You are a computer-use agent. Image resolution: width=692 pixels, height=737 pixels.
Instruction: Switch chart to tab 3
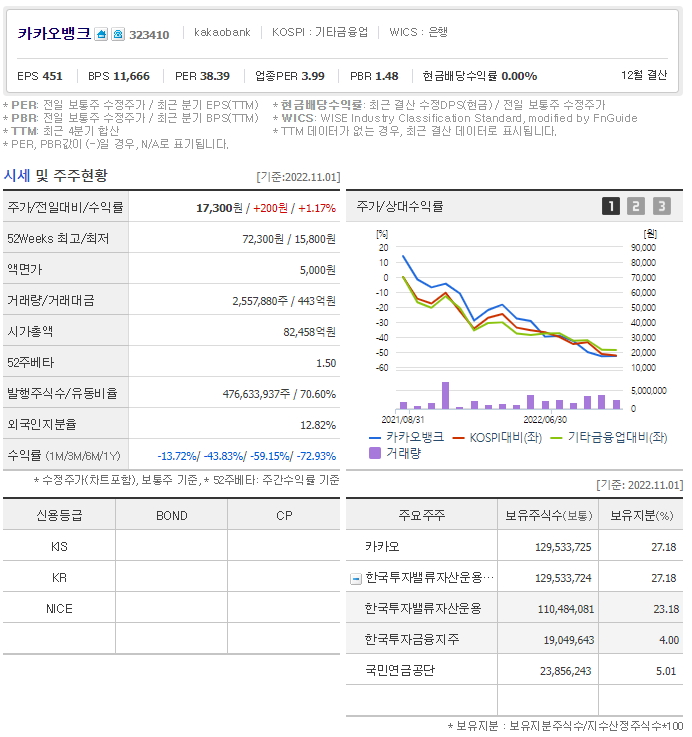coord(661,206)
